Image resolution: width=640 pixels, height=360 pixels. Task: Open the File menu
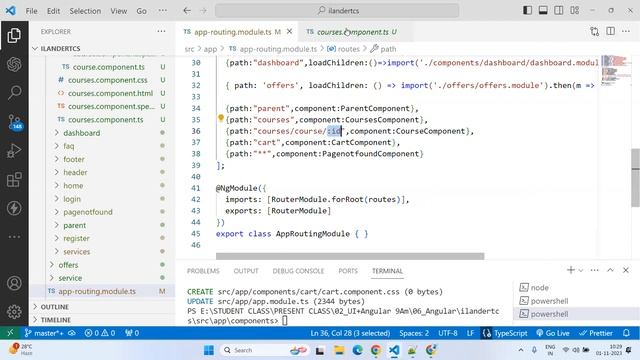[x=31, y=11]
